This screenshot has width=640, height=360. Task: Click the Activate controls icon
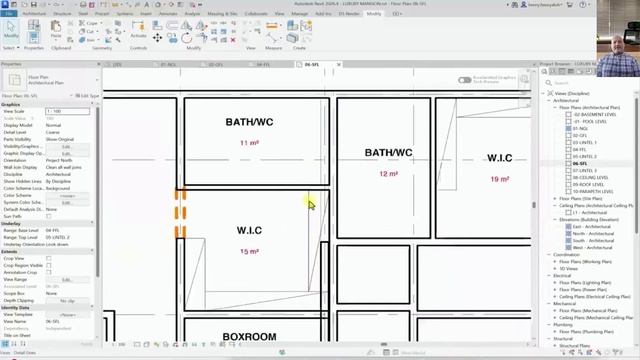[x=138, y=29]
